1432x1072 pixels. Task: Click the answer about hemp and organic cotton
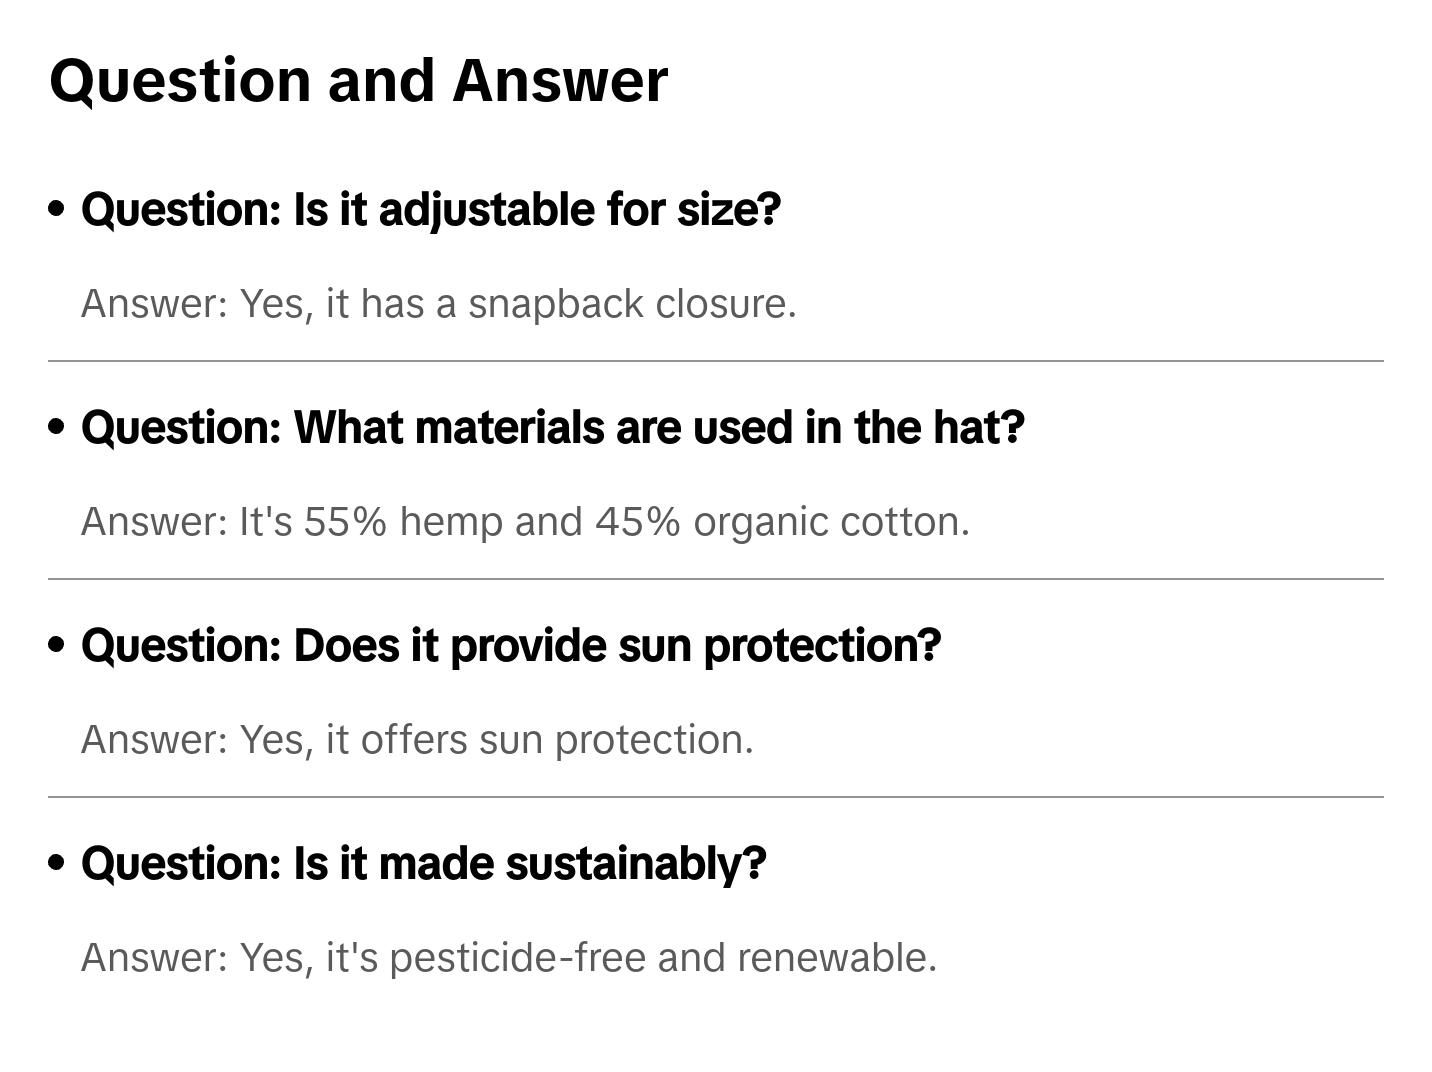pyautogui.click(x=525, y=522)
